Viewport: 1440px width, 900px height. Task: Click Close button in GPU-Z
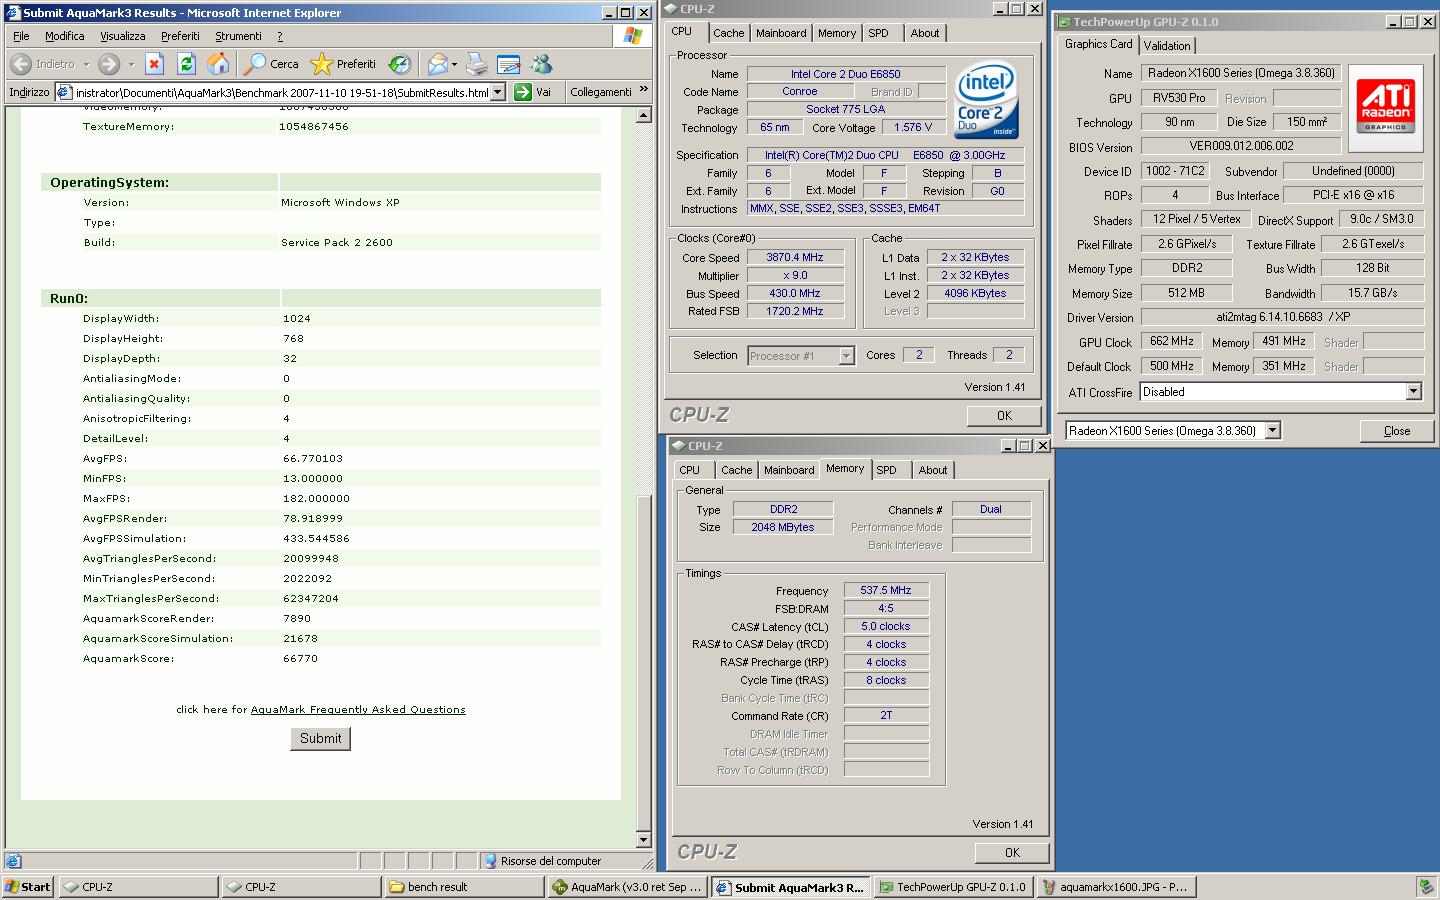tap(1397, 431)
